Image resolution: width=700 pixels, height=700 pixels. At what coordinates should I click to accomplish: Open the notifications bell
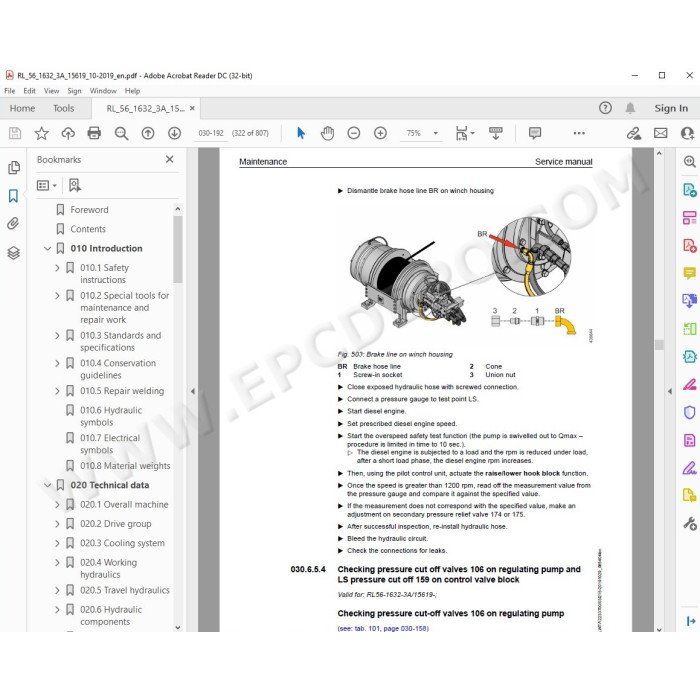point(630,108)
